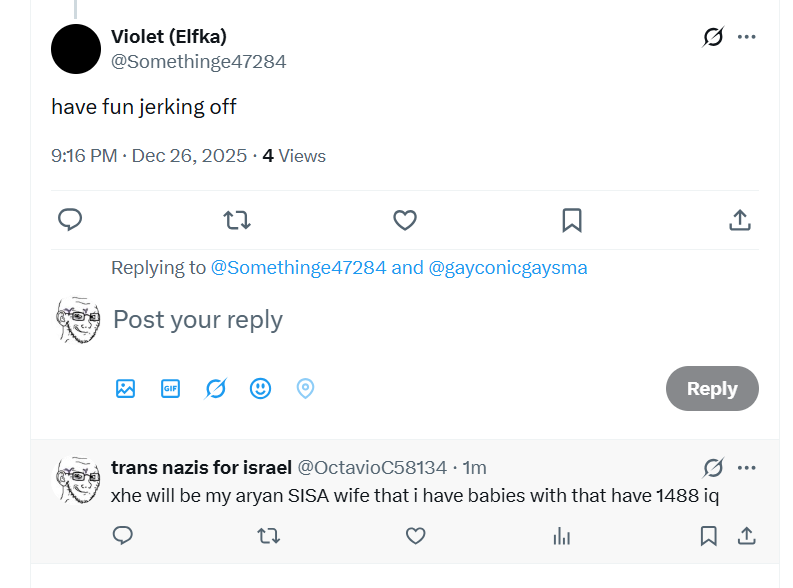Viewport: 793px width, 588px height.
Task: Like the main post by Violet
Action: pyautogui.click(x=404, y=220)
